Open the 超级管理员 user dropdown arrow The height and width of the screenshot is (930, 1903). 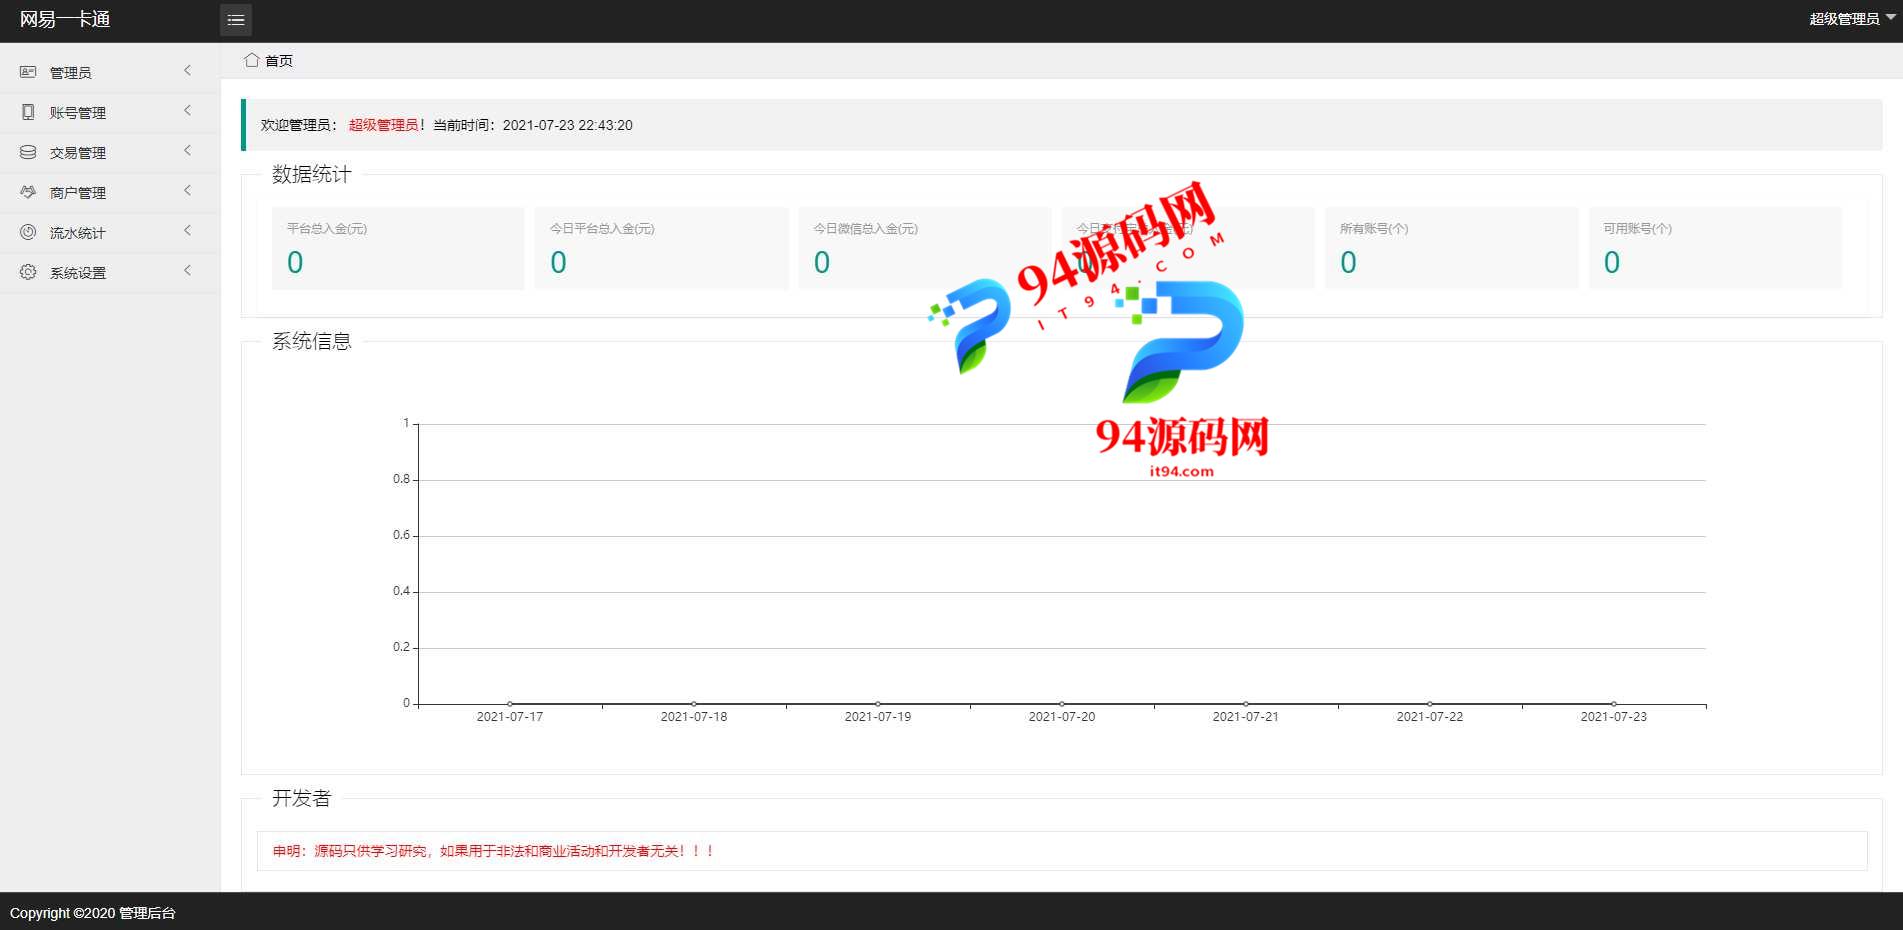point(1891,18)
